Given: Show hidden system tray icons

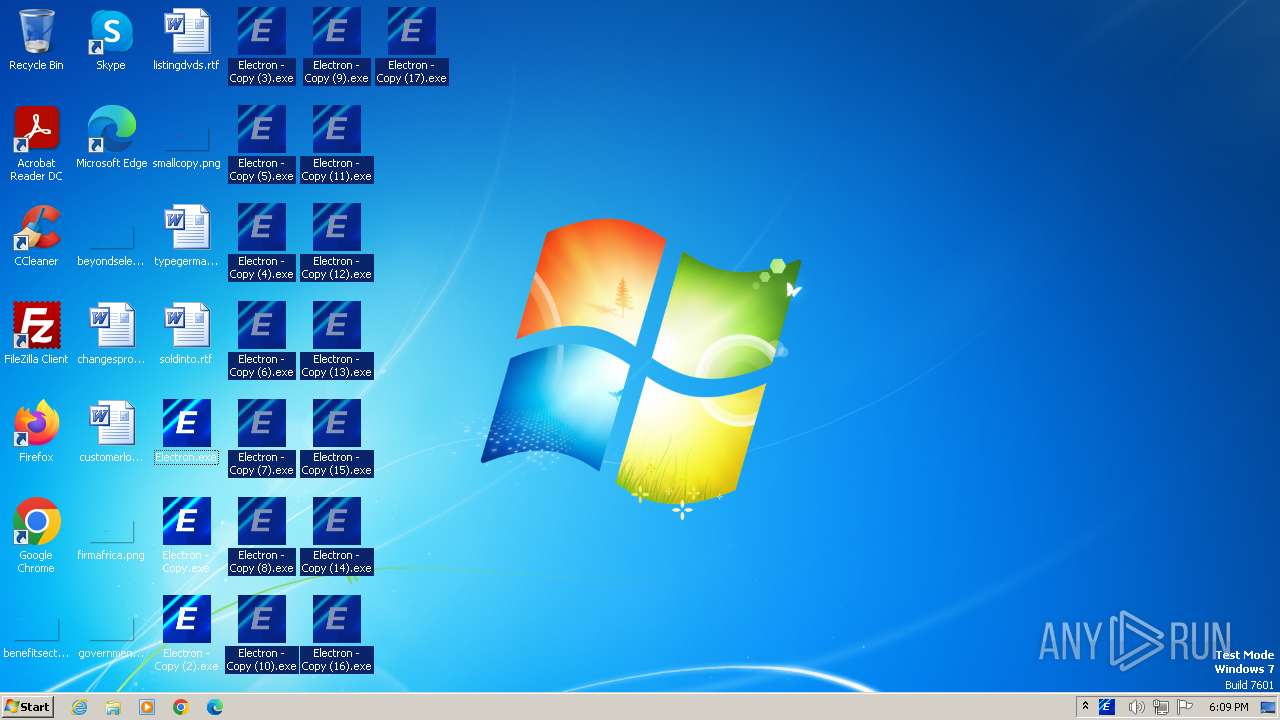Looking at the screenshot, I should 1085,707.
